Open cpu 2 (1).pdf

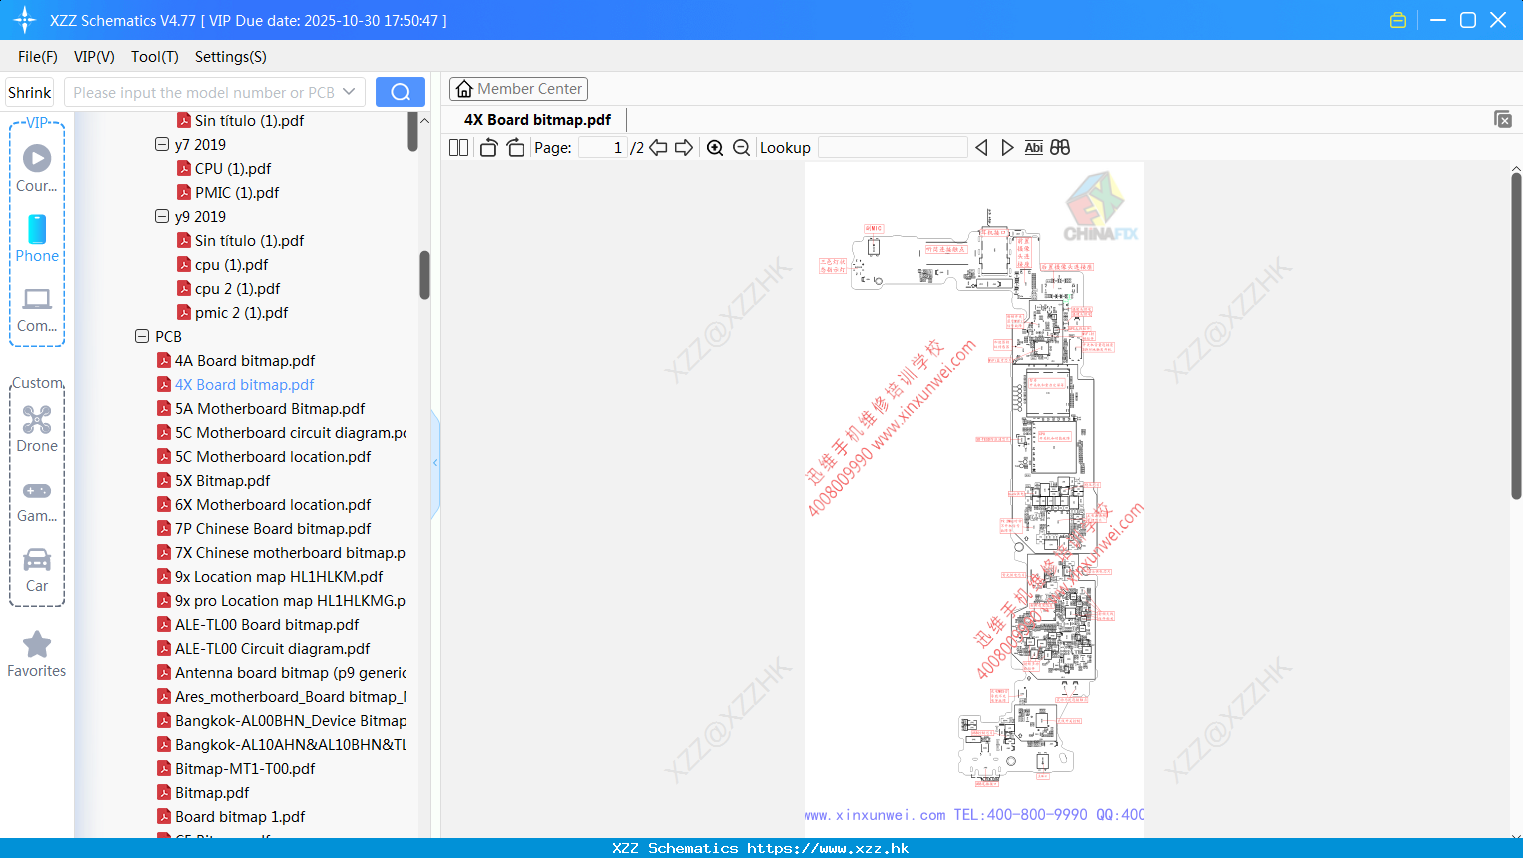(229, 288)
